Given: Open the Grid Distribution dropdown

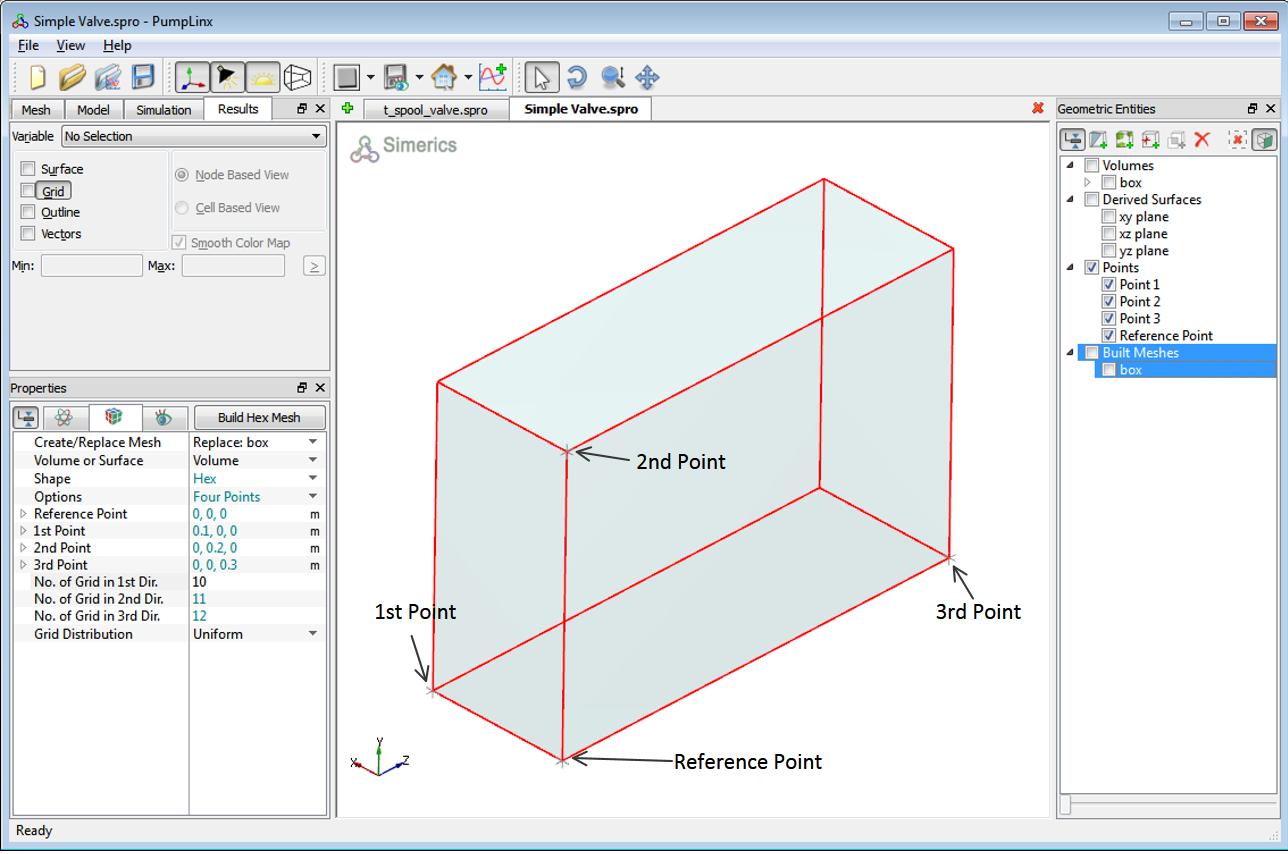Looking at the screenshot, I should coord(311,633).
